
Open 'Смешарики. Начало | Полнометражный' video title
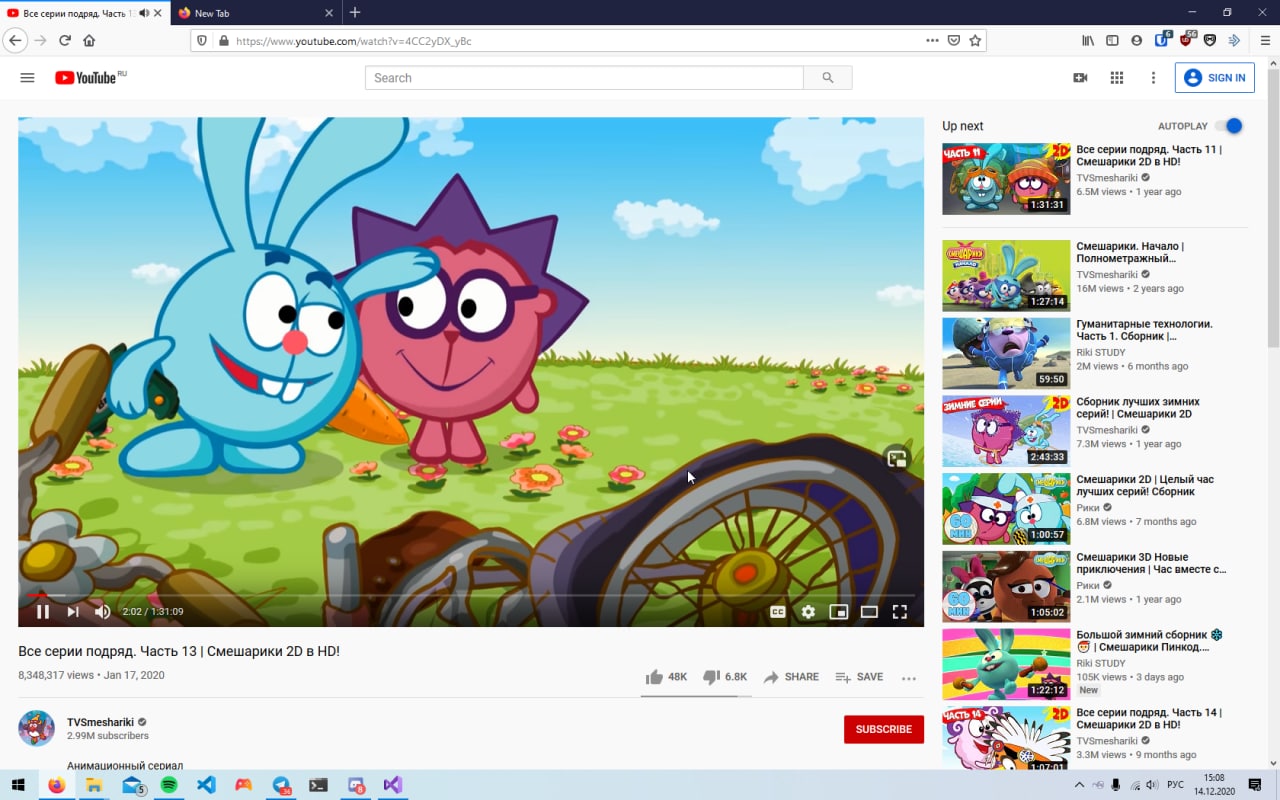pyautogui.click(x=1130, y=252)
